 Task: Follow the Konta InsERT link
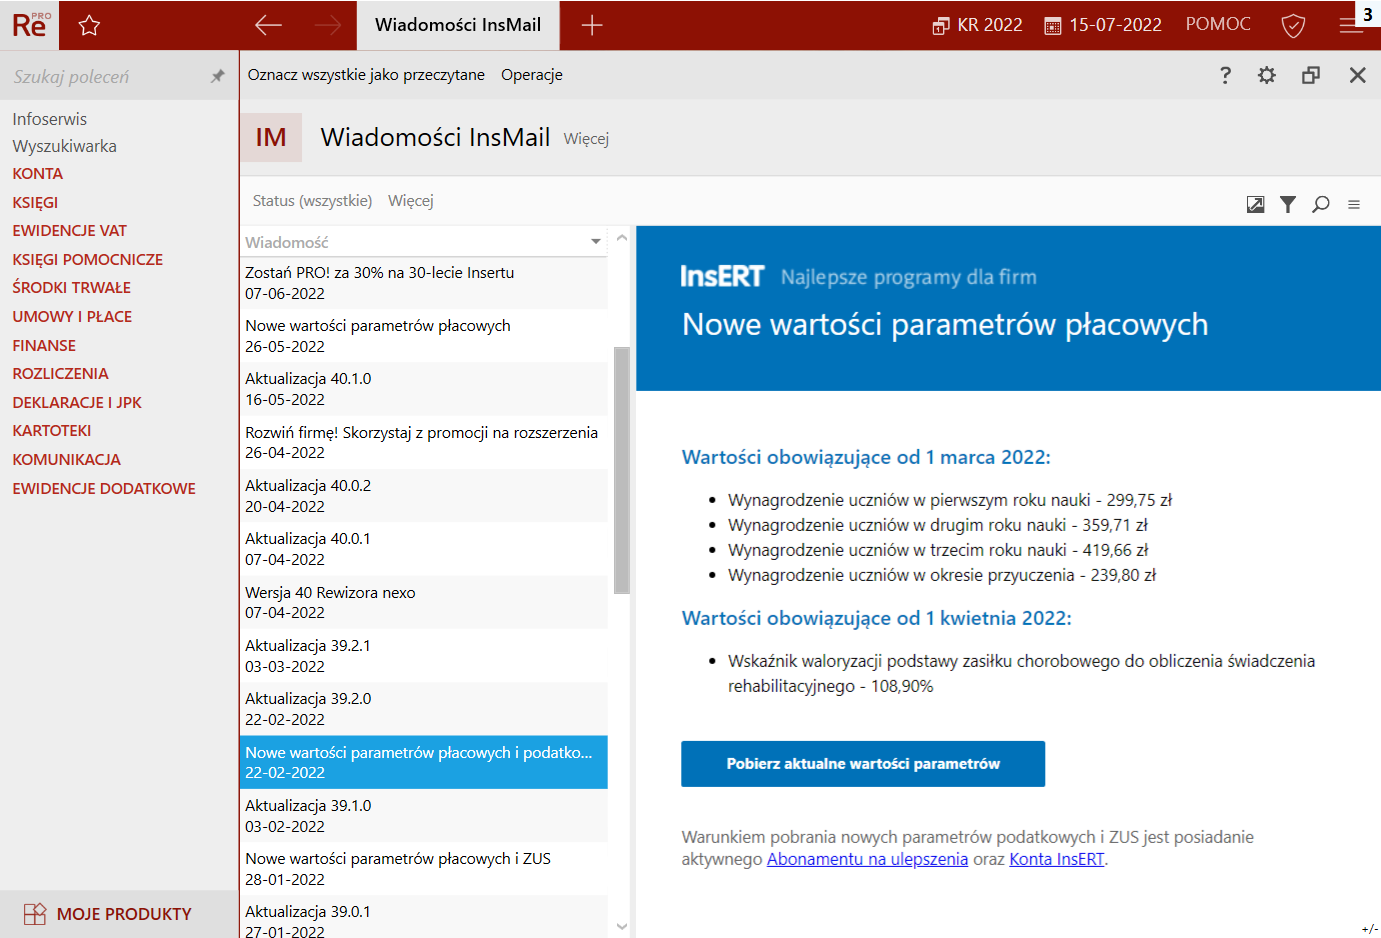[x=1057, y=859]
